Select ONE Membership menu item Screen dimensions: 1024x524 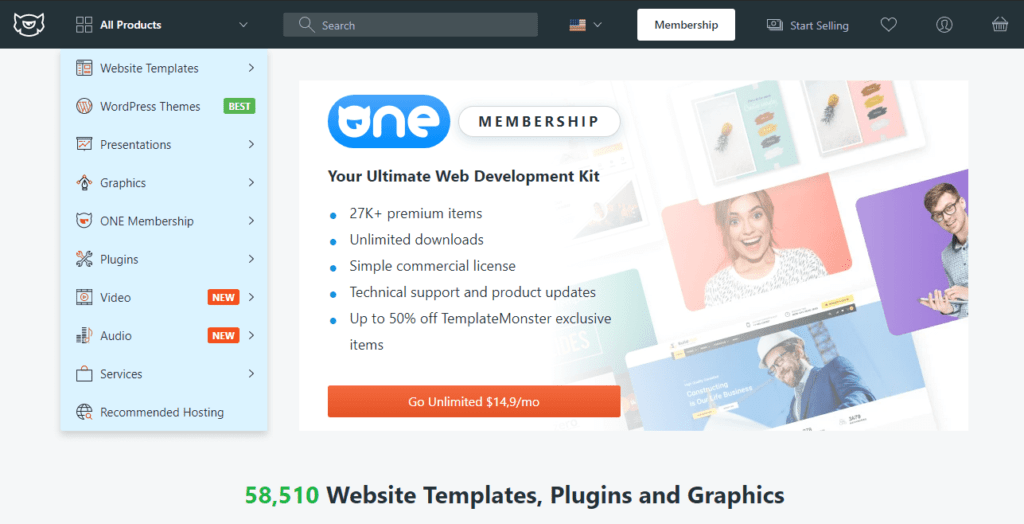click(164, 221)
